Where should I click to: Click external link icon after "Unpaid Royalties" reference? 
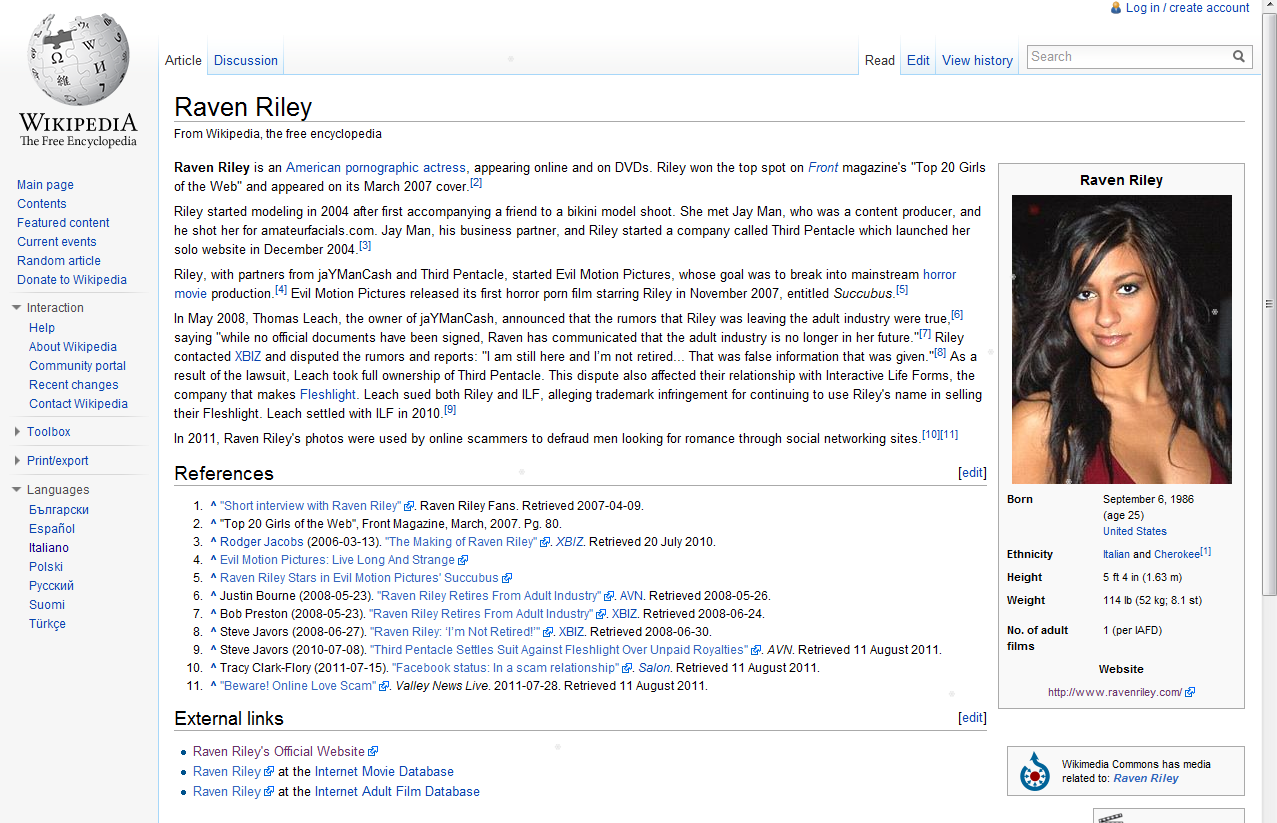(756, 650)
